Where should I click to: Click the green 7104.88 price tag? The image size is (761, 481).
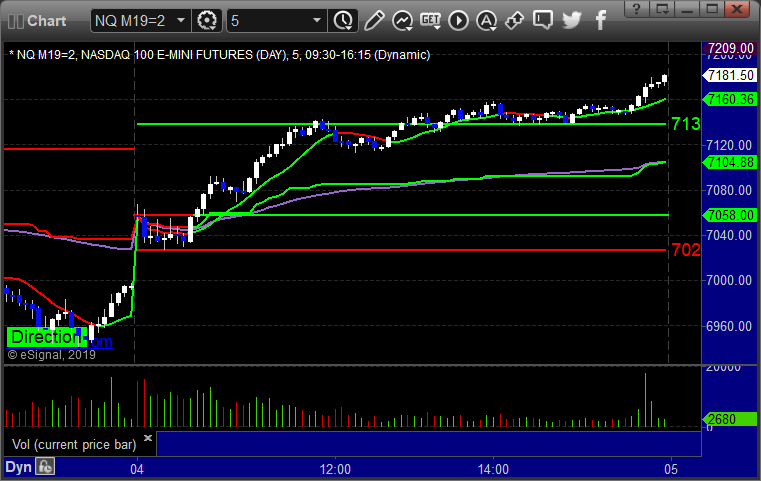click(729, 162)
